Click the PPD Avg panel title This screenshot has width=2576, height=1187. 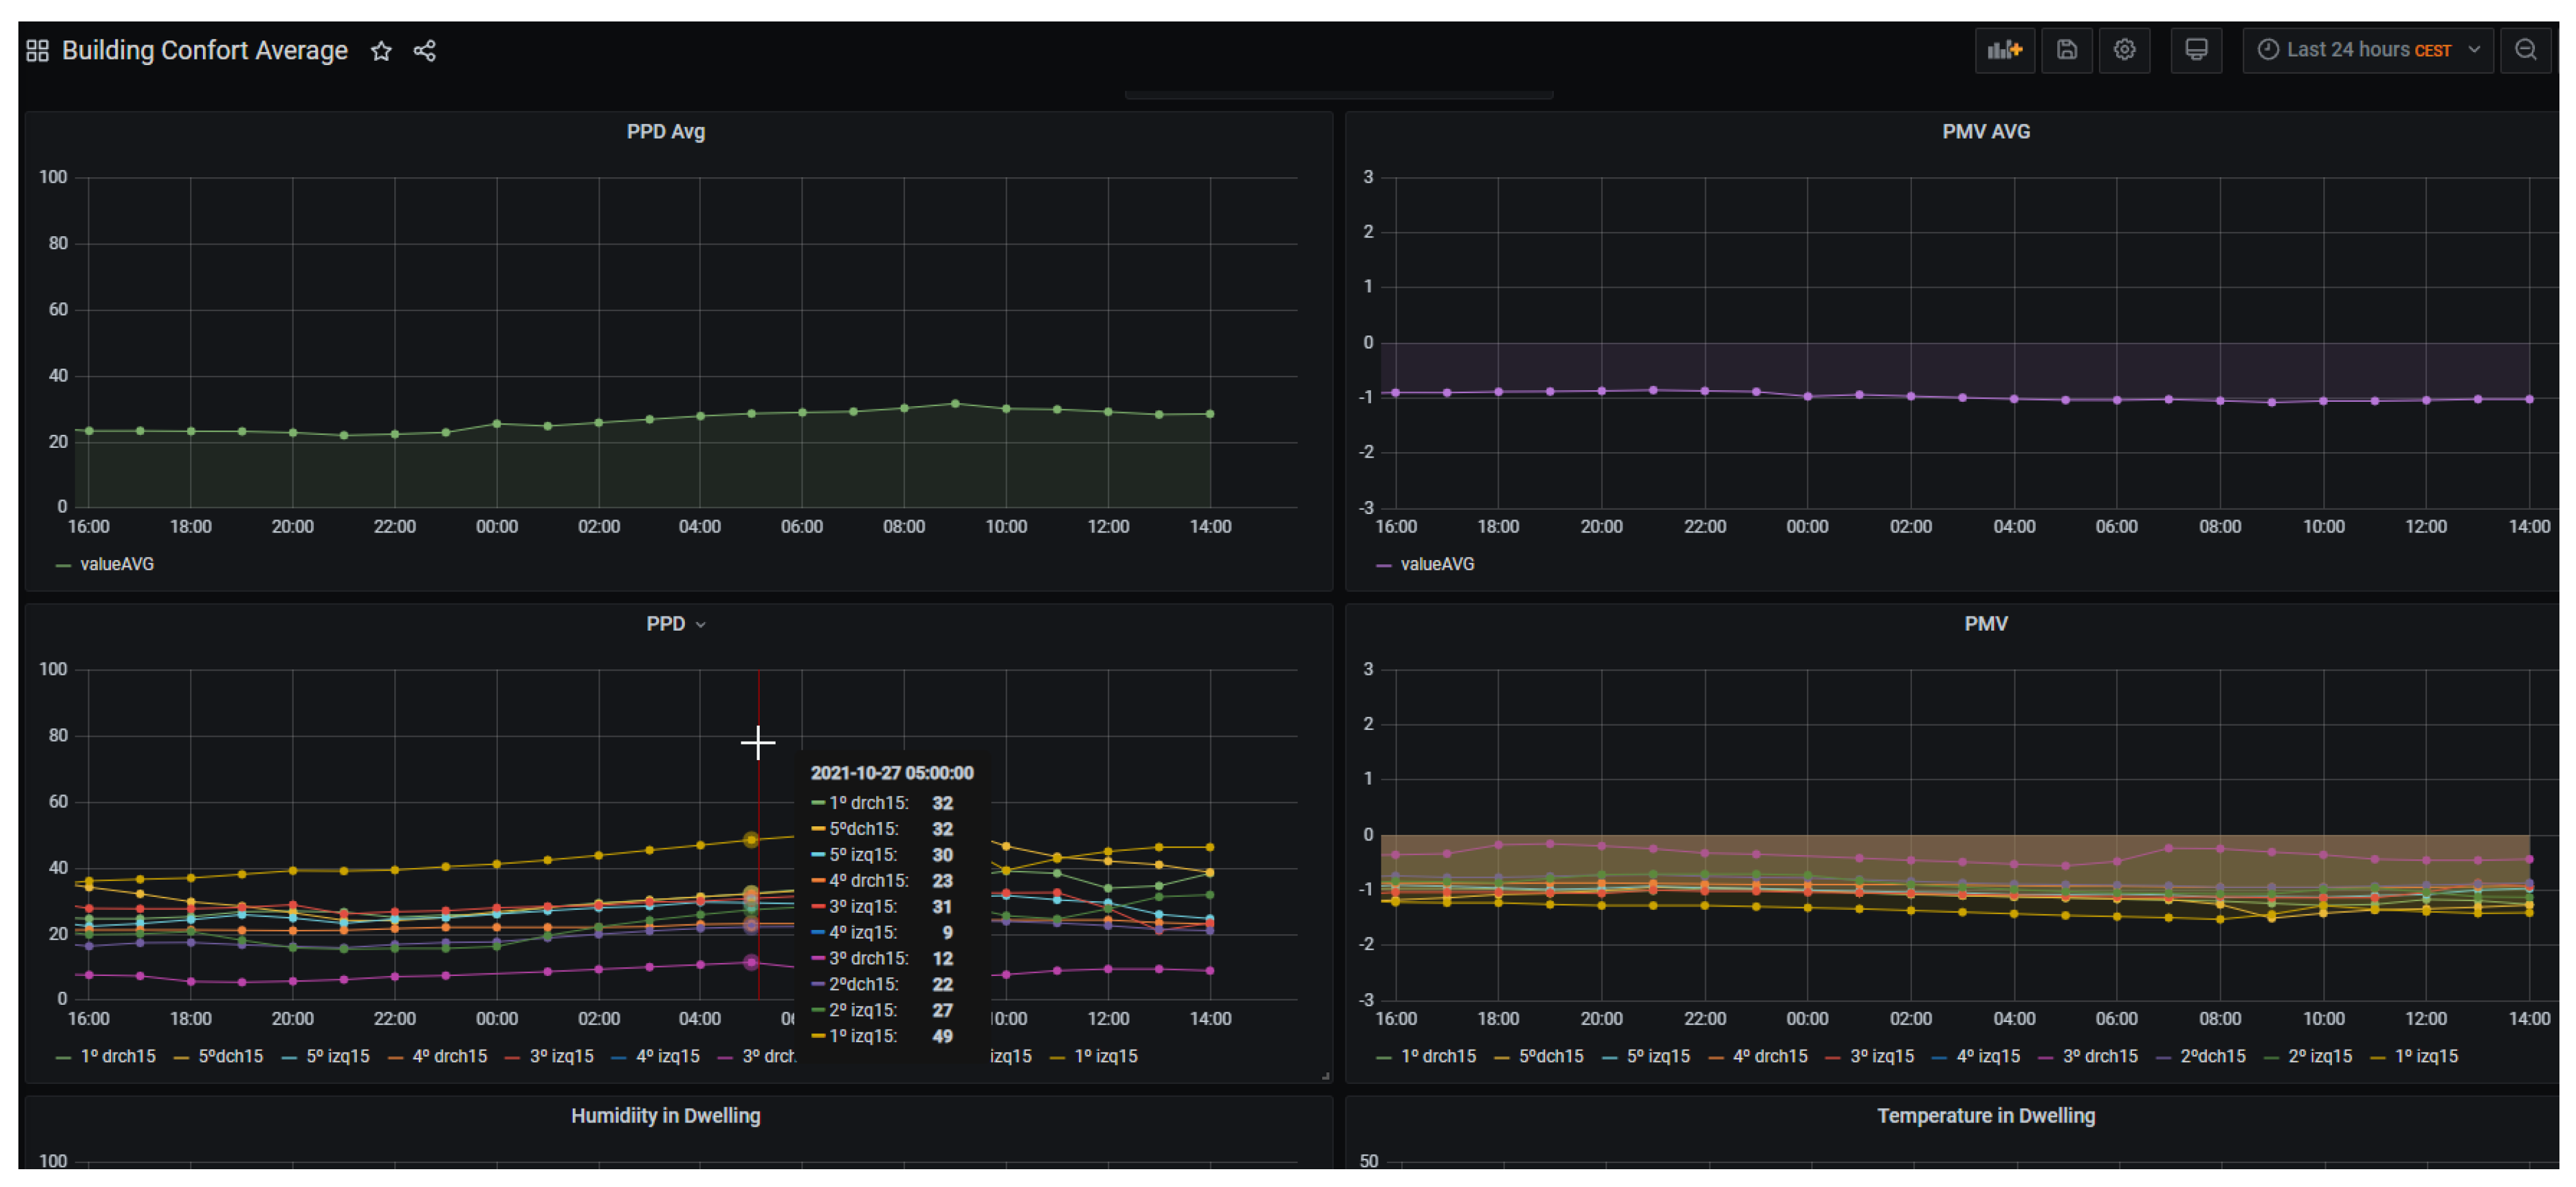point(665,132)
